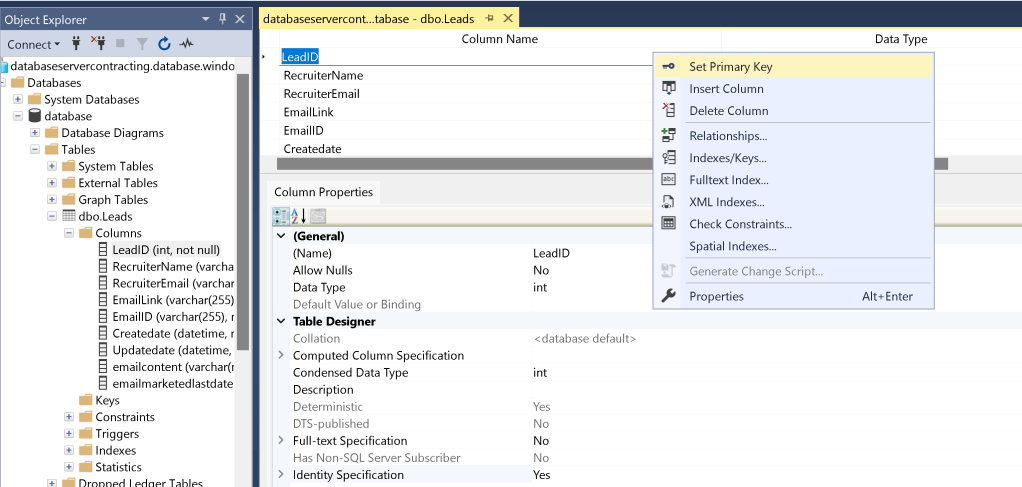Expand the System Tables node
Viewport: 1022px width, 487px height.
pyautogui.click(x=51, y=166)
